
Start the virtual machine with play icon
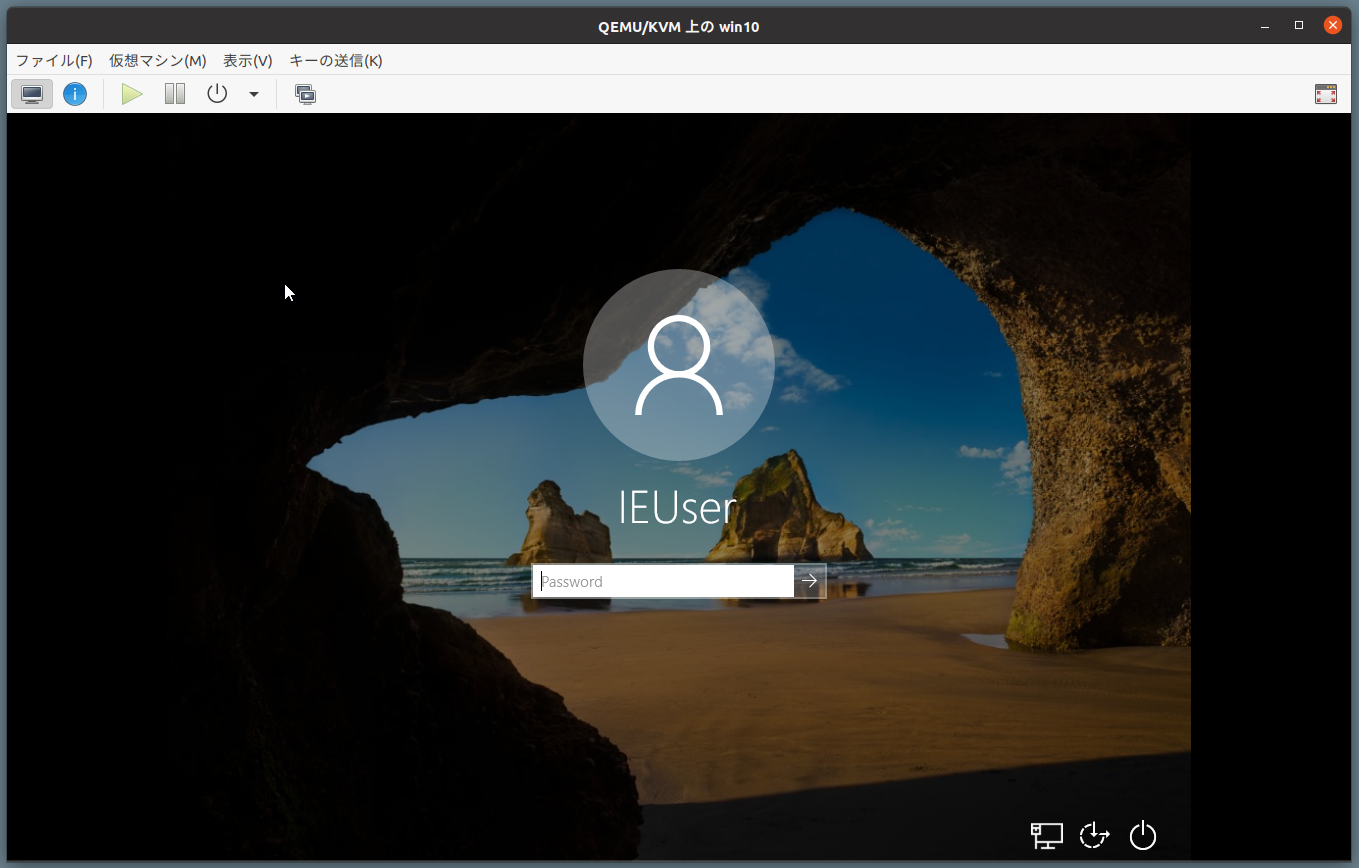[x=132, y=94]
